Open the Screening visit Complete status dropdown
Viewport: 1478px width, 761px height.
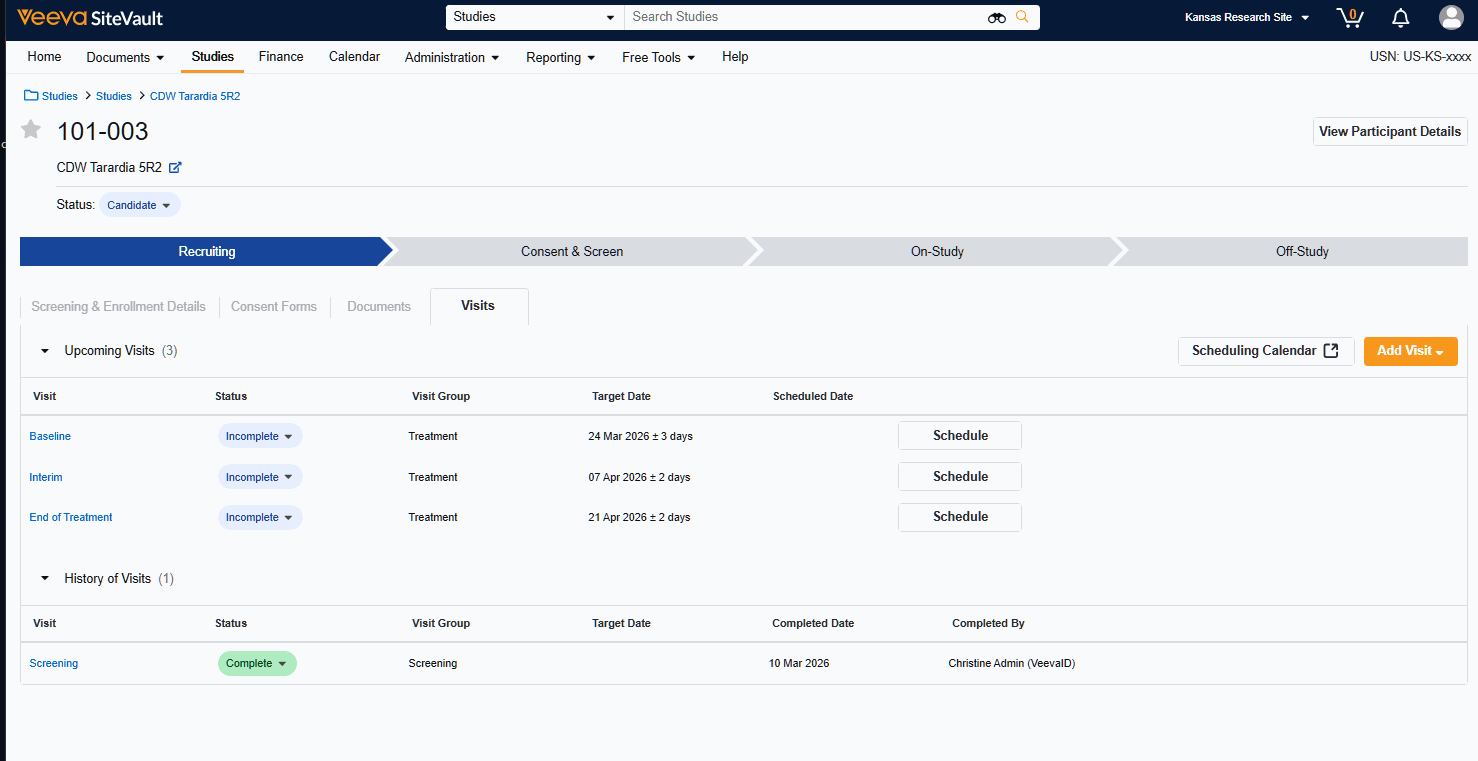(257, 663)
